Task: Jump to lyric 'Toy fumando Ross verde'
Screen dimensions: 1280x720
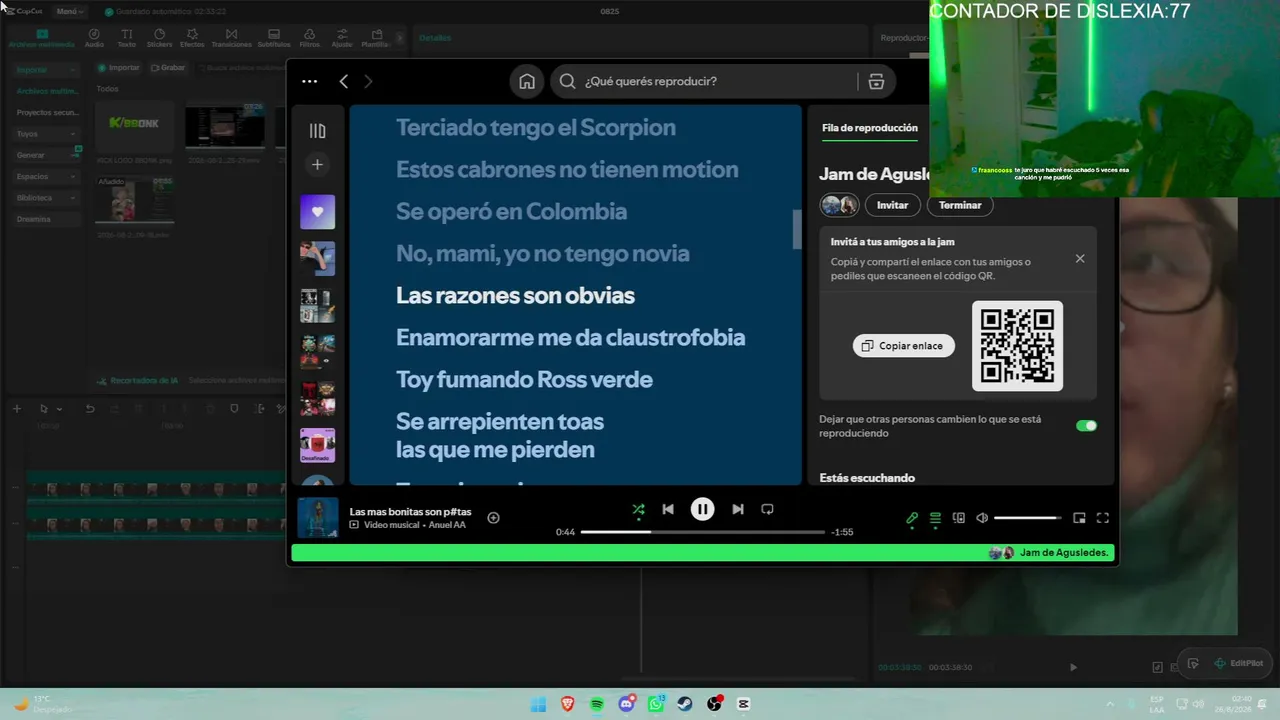Action: pyautogui.click(x=524, y=380)
